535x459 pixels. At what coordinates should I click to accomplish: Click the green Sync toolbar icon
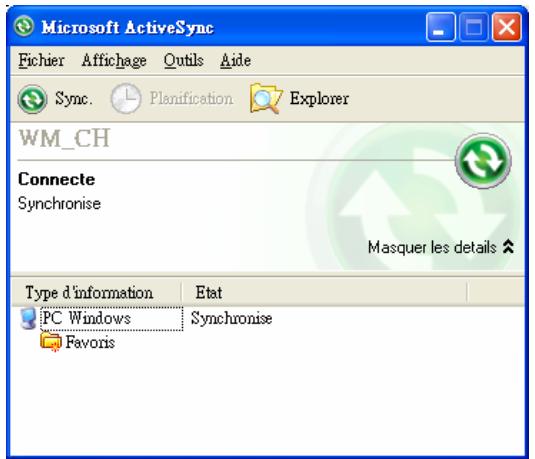[x=32, y=99]
